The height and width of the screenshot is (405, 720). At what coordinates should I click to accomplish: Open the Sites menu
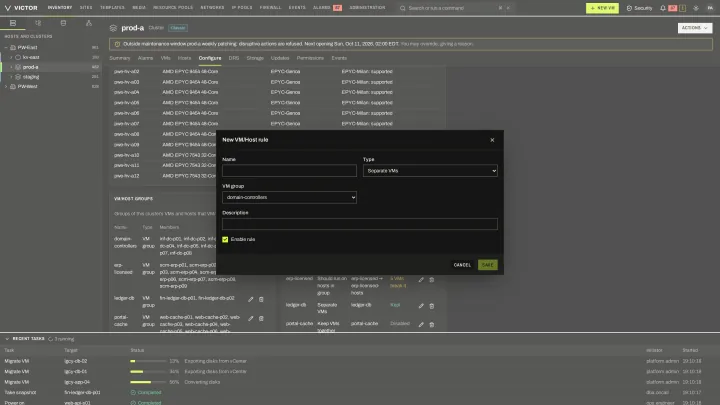click(86, 8)
